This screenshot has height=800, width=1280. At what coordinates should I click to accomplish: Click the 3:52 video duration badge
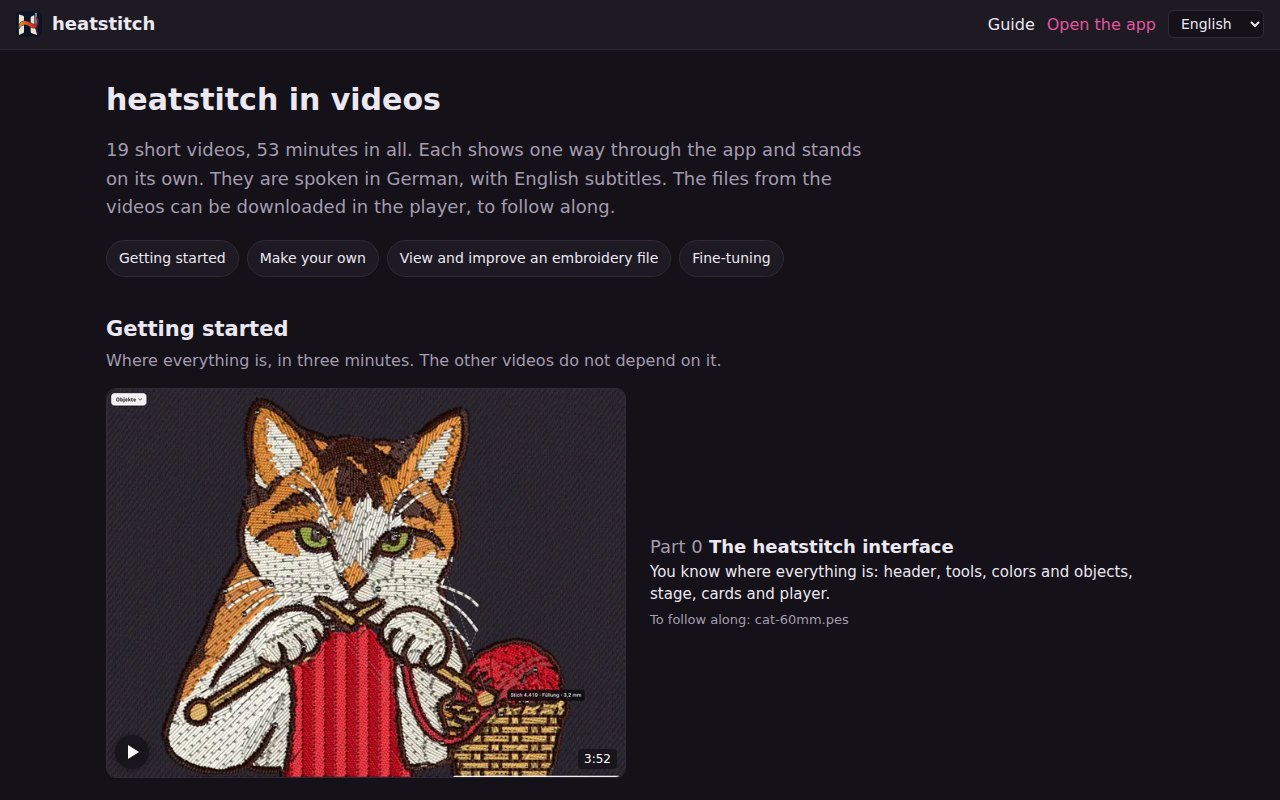(x=597, y=759)
